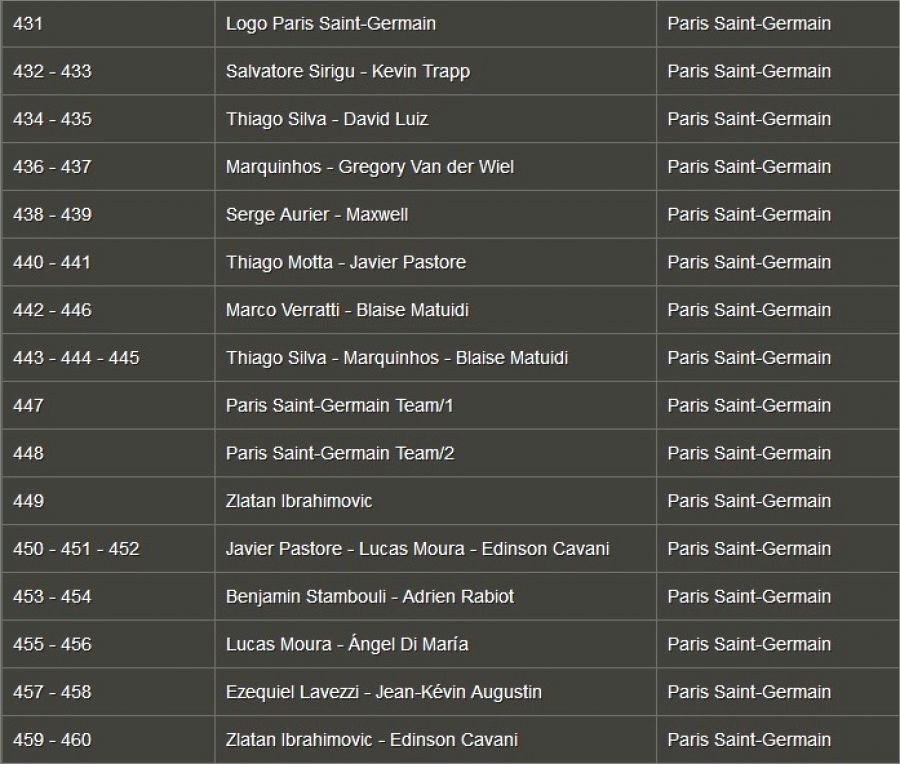The width and height of the screenshot is (900, 764).
Task: Click the "450 - 451 - 452" number cell
Action: [76, 548]
